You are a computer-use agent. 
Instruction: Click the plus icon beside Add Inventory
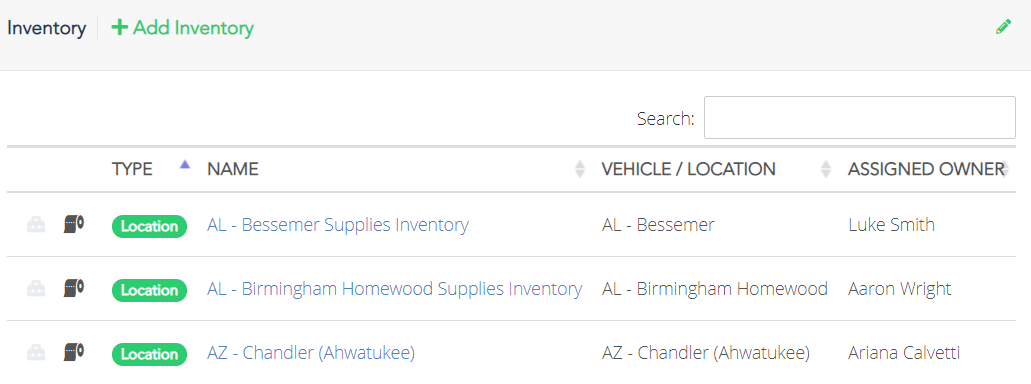119,28
